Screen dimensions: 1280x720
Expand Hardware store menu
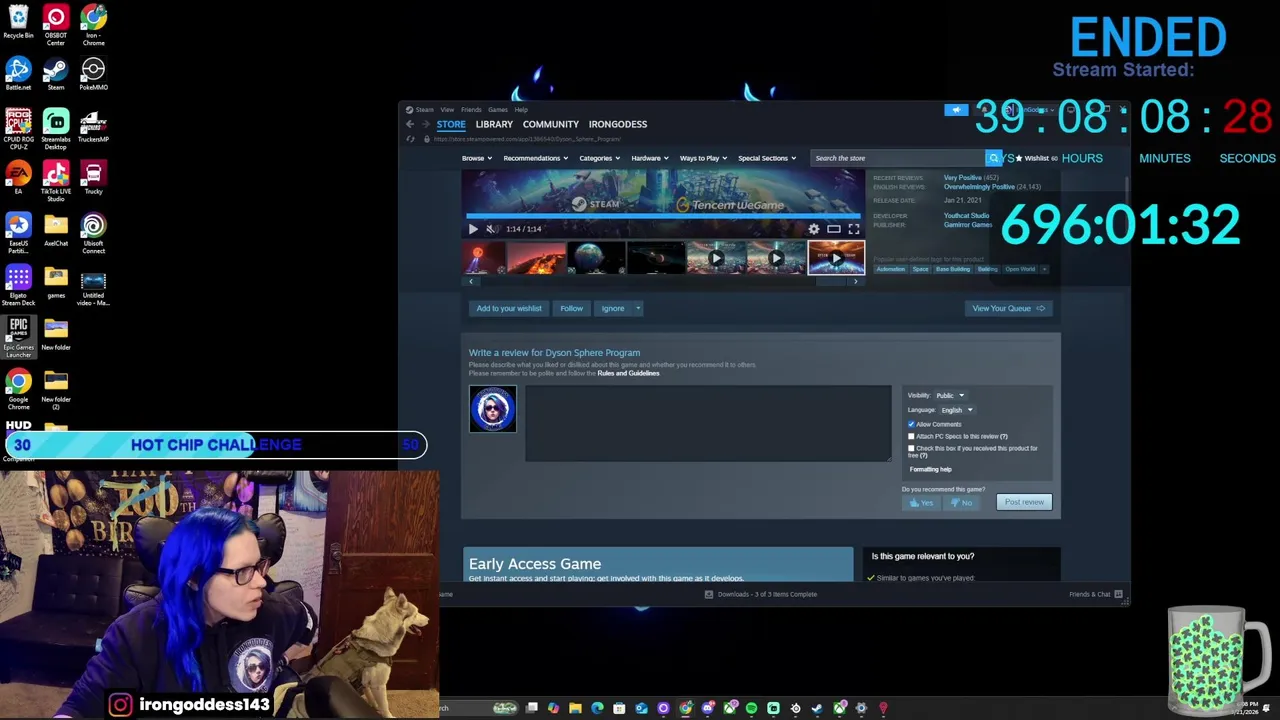(649, 158)
